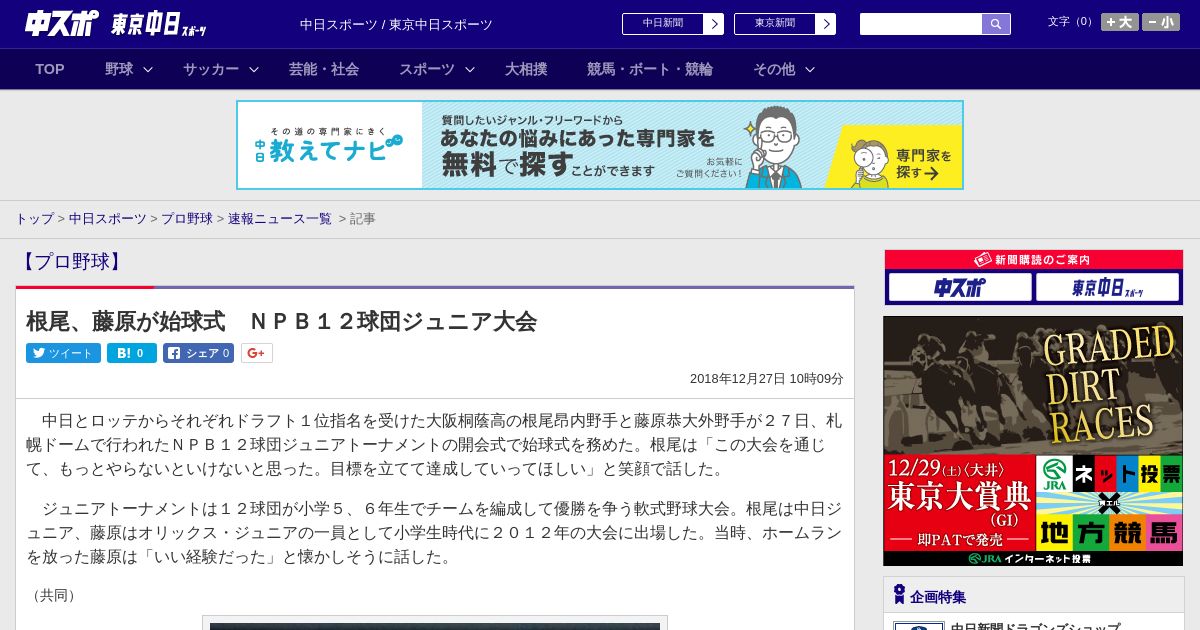Click 東京中日 subscription button in sidebar
This screenshot has width=1200, height=630.
(1107, 287)
